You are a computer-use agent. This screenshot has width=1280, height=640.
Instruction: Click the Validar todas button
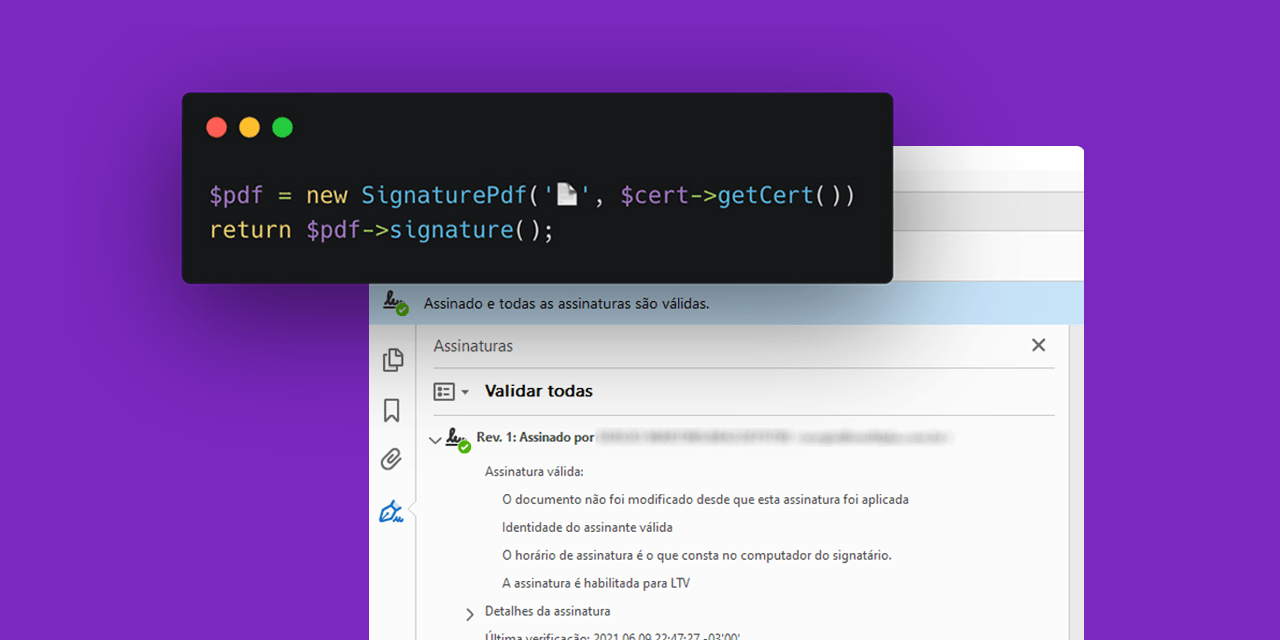(x=539, y=391)
